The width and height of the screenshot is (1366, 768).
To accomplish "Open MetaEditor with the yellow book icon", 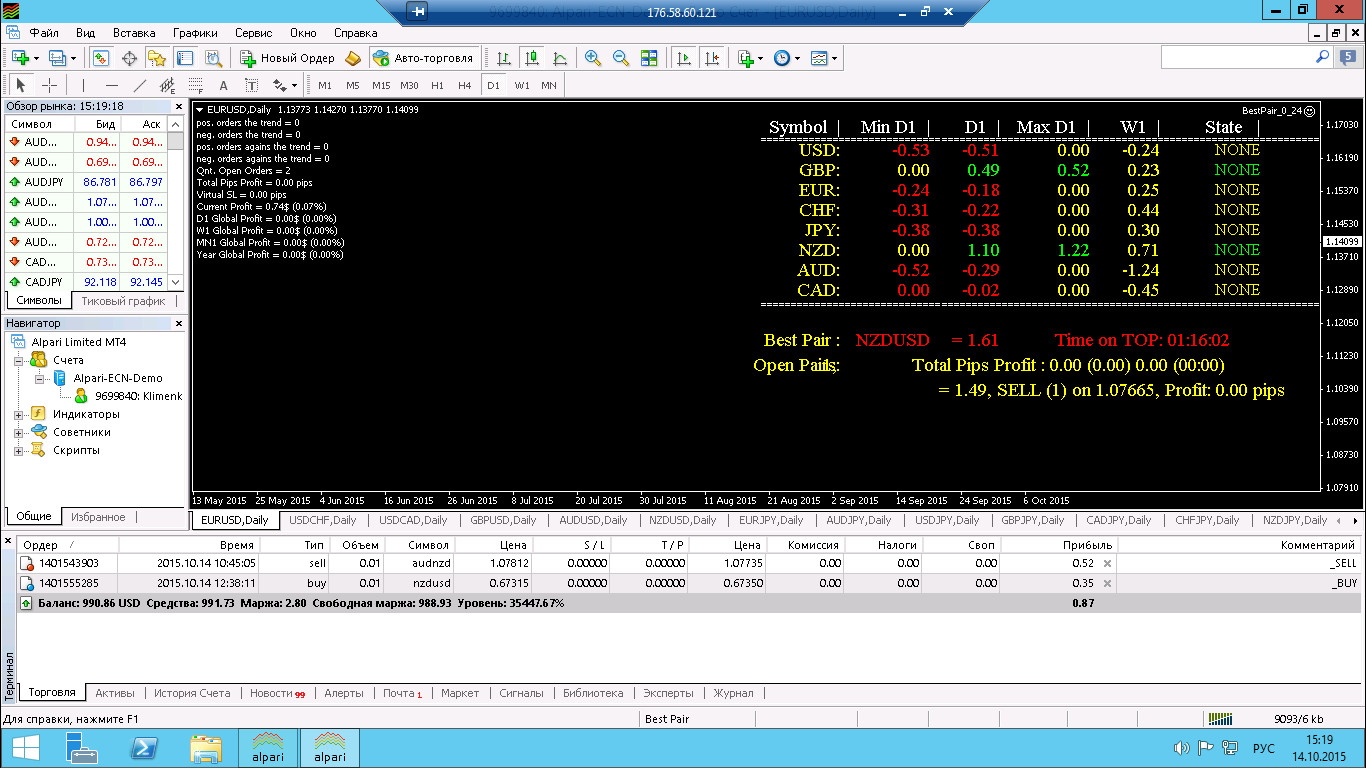I will click(x=353, y=59).
